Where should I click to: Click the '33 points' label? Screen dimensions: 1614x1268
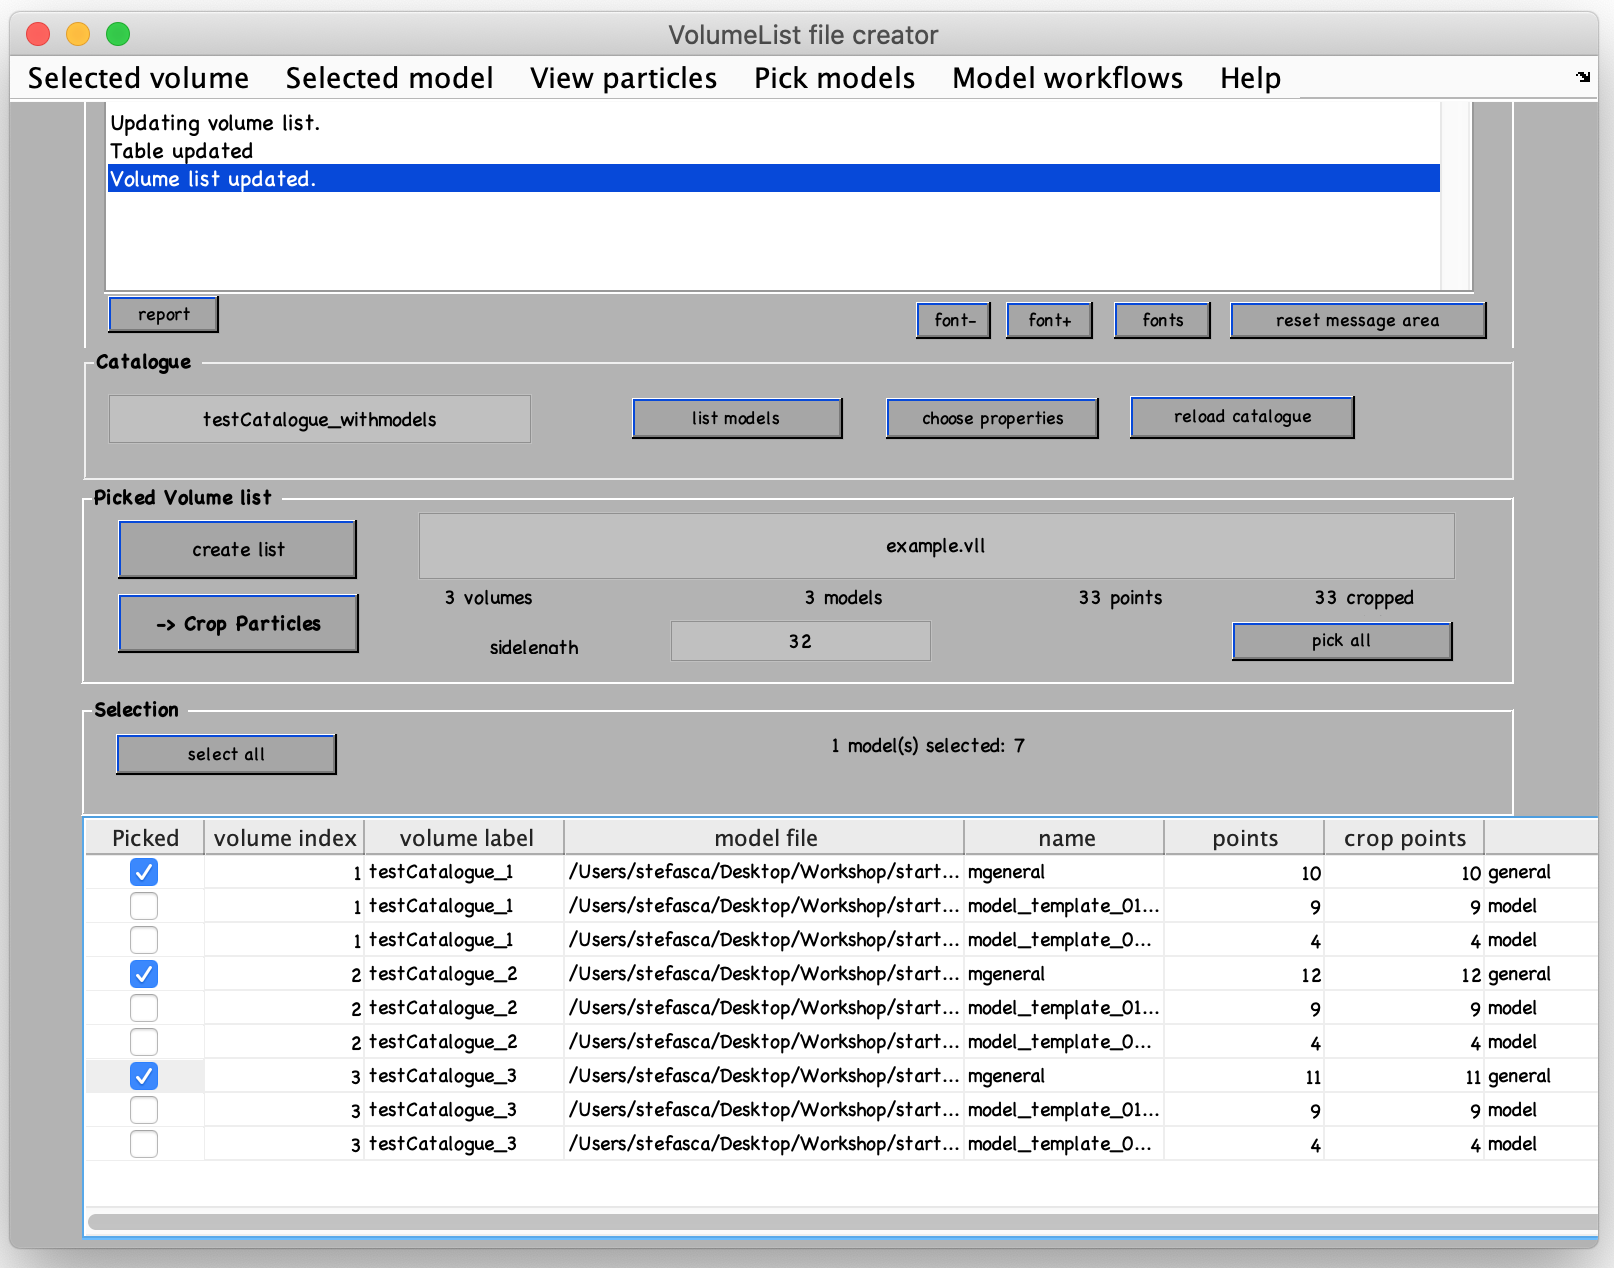click(x=1120, y=598)
